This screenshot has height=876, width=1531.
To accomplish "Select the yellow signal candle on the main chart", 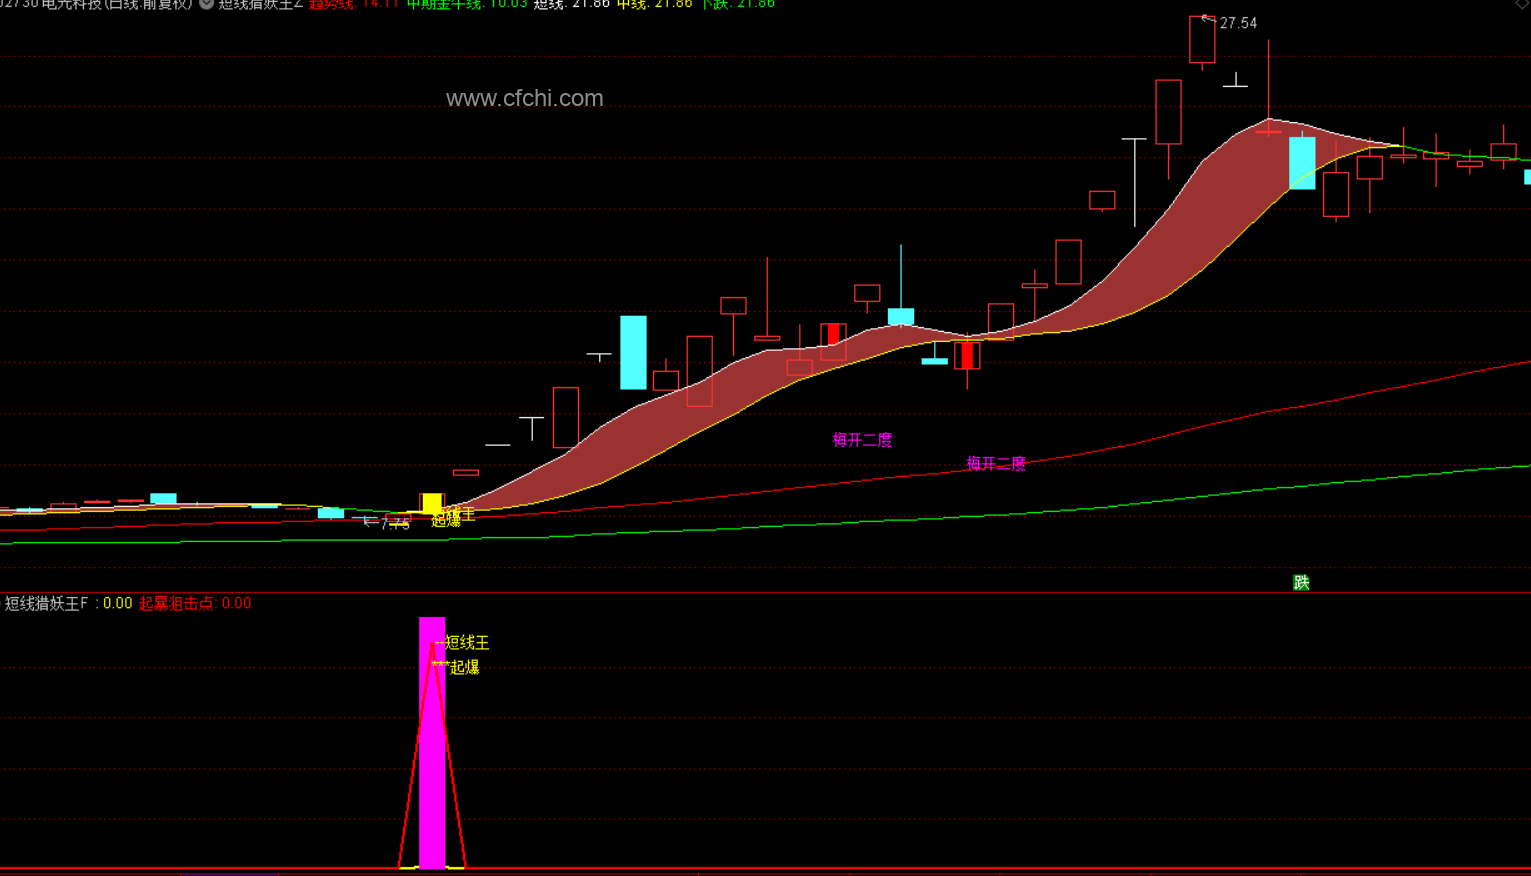I will 431,503.
